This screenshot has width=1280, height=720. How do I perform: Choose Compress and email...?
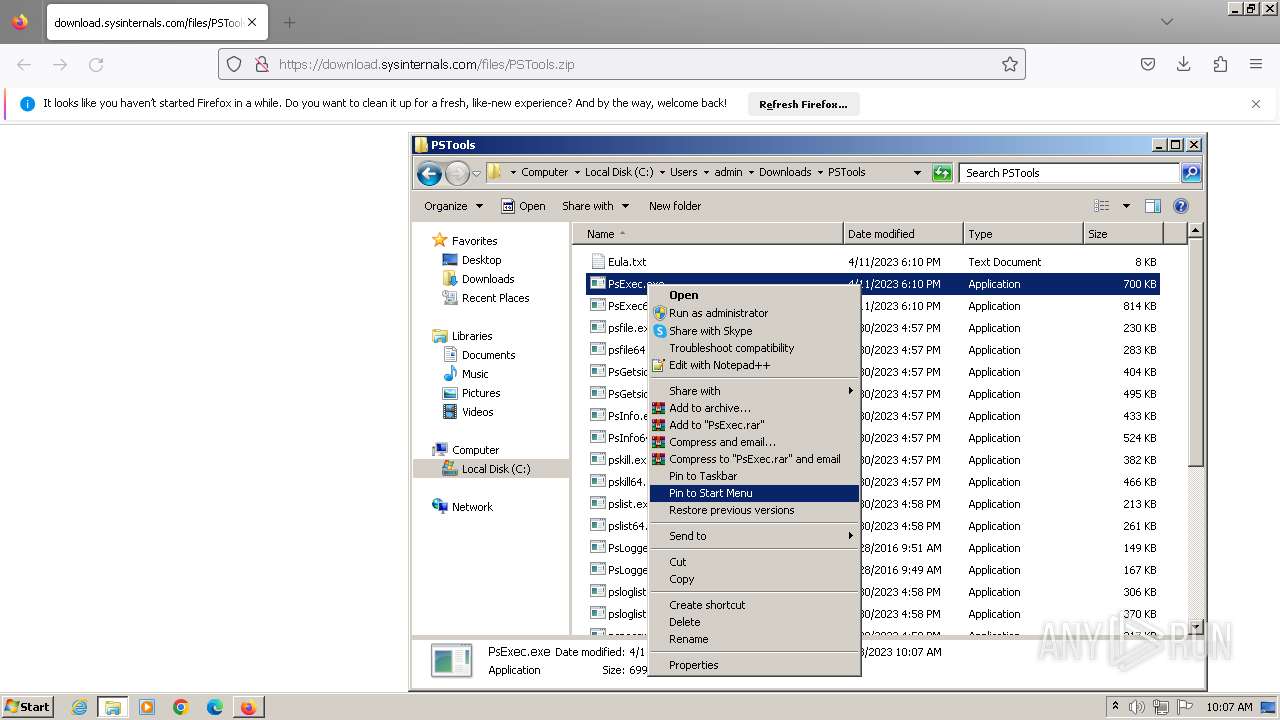pyautogui.click(x=754, y=442)
